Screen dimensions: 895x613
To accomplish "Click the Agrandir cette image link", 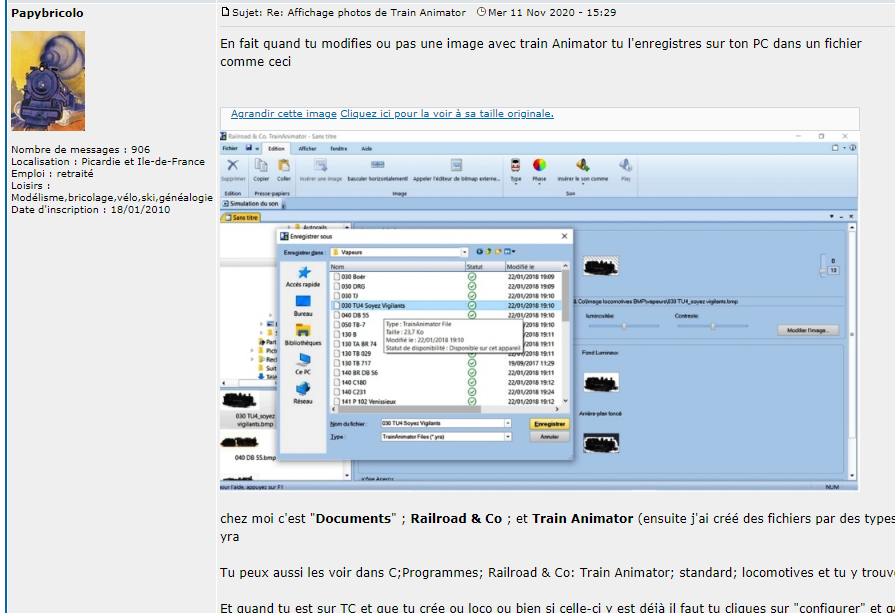I will point(284,114).
